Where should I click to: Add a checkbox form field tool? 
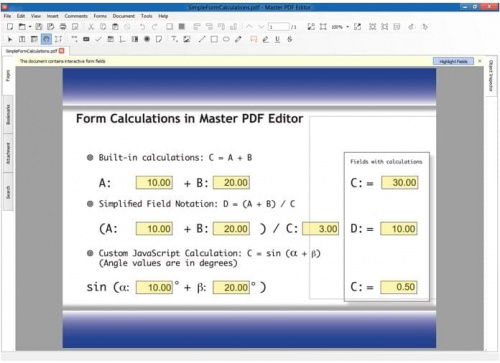point(98,39)
